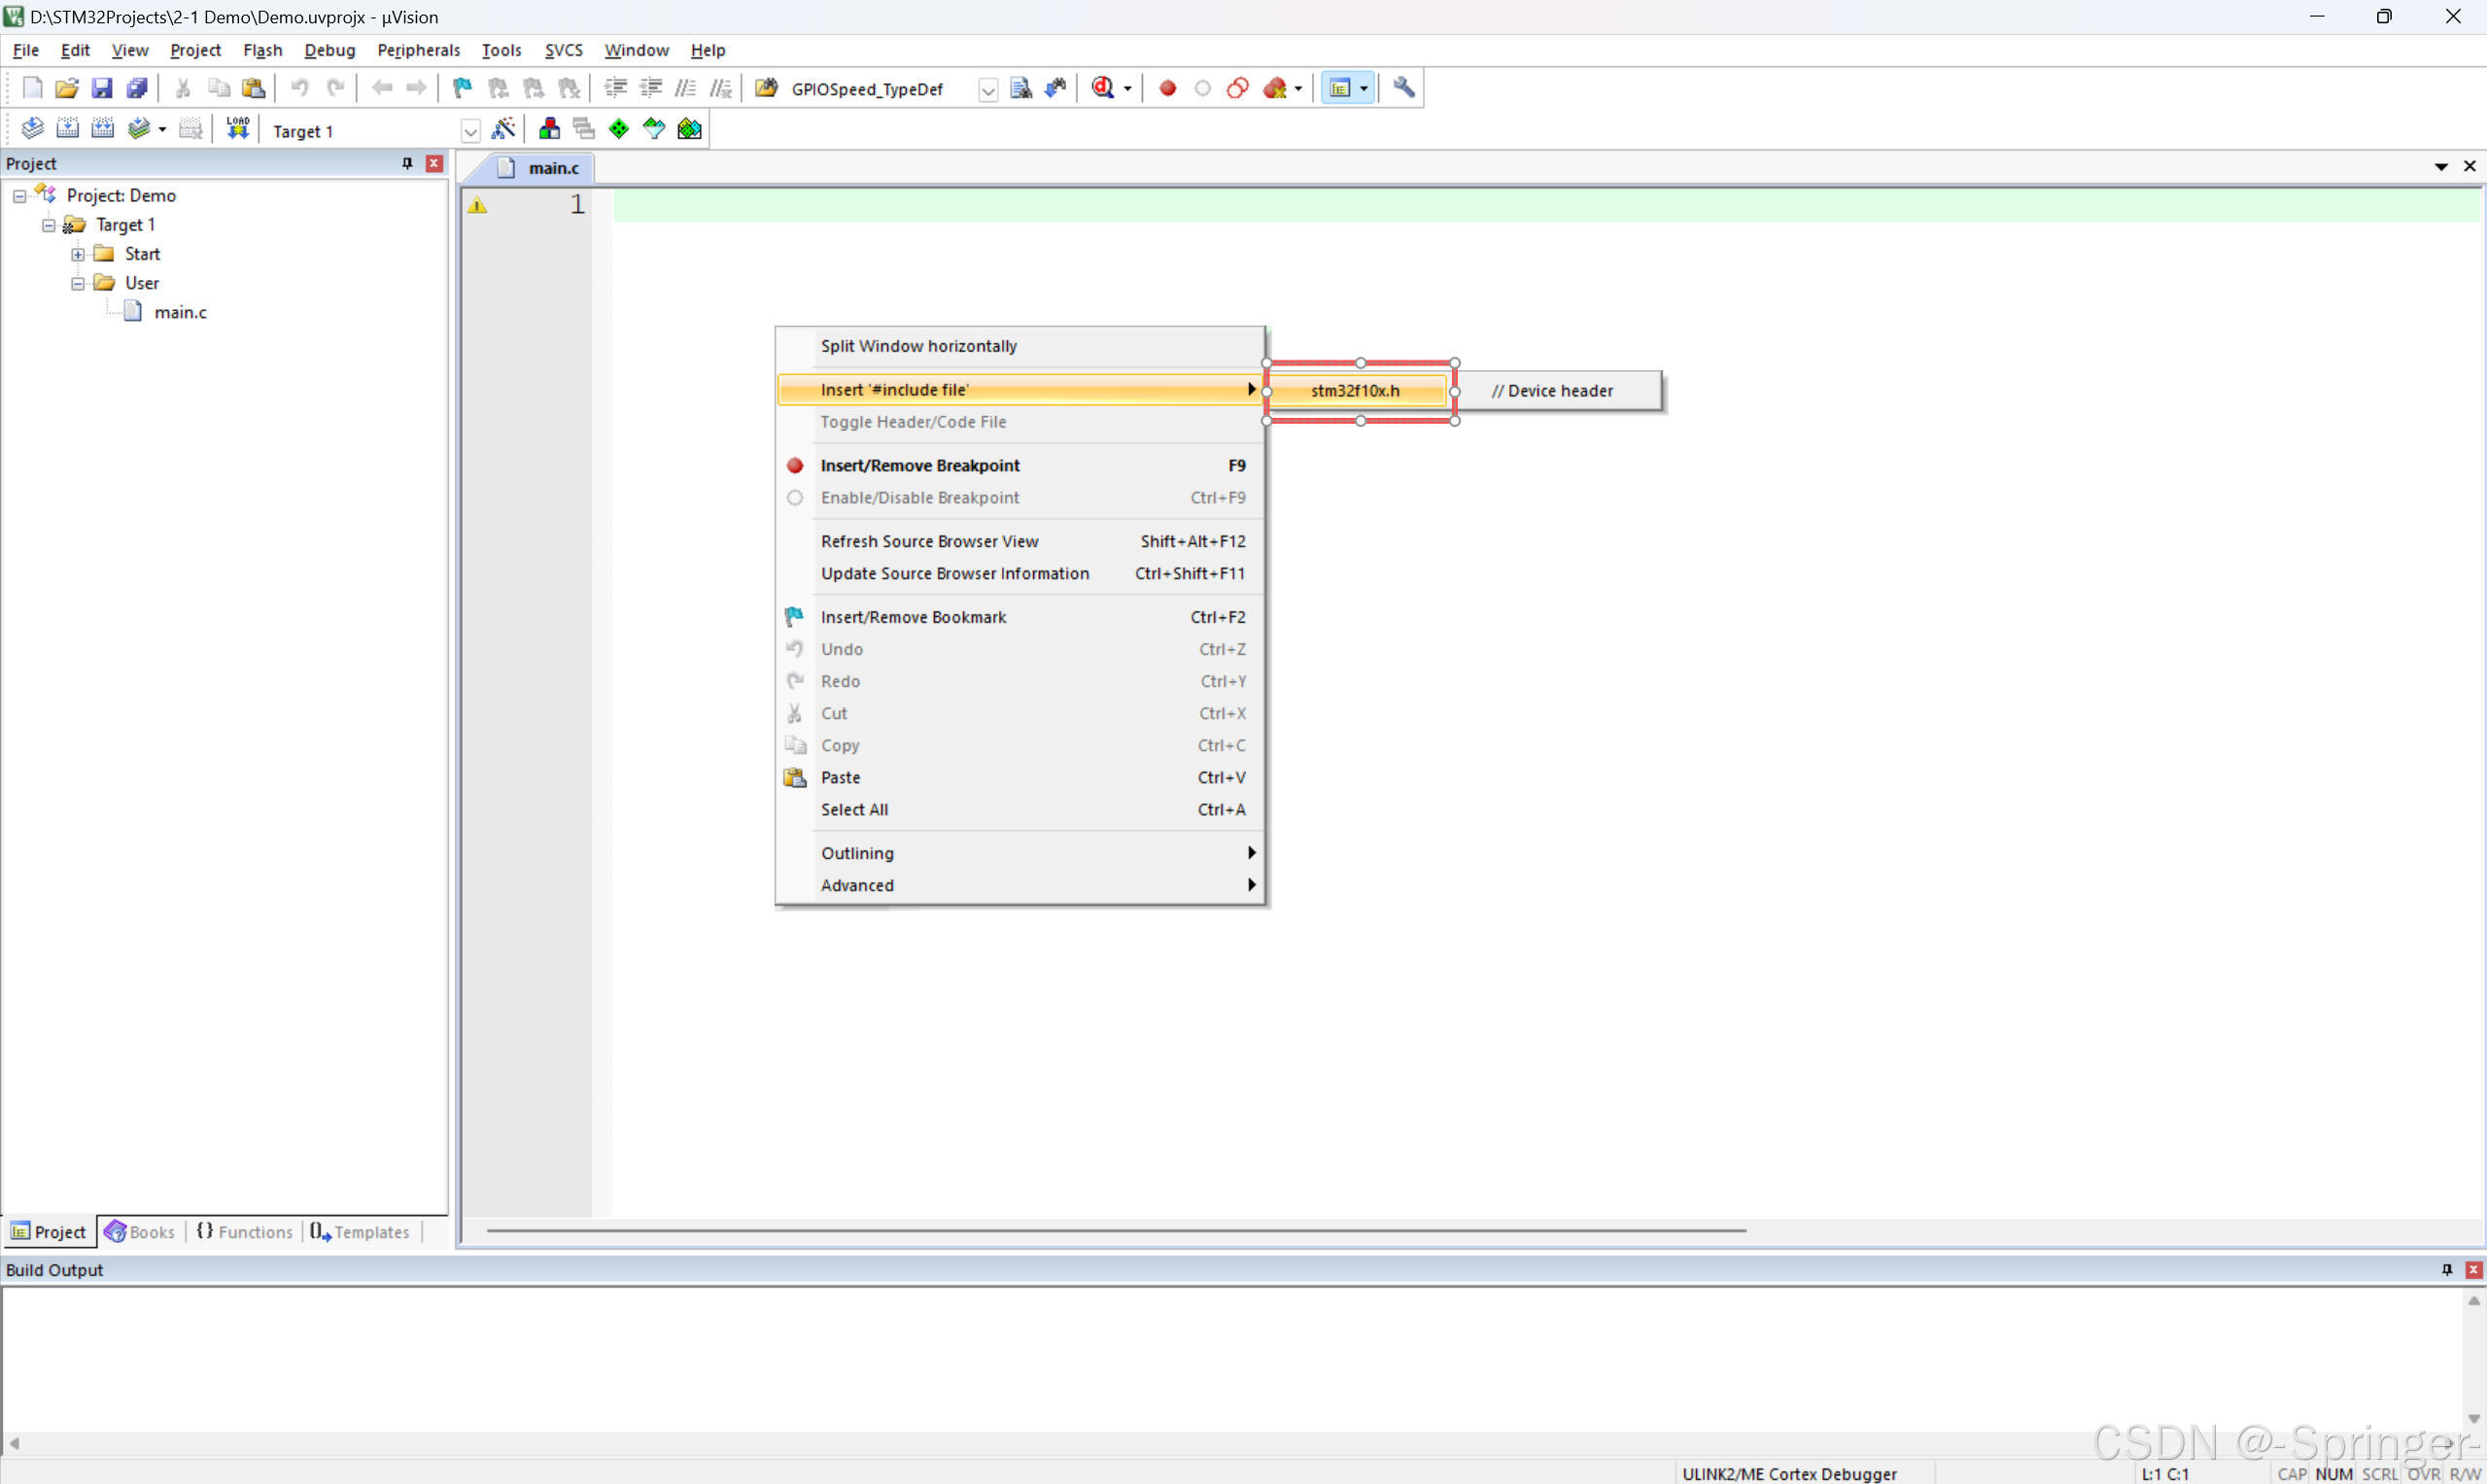This screenshot has width=2487, height=1484.
Task: Click the Manage Project Items icon
Action: point(549,129)
